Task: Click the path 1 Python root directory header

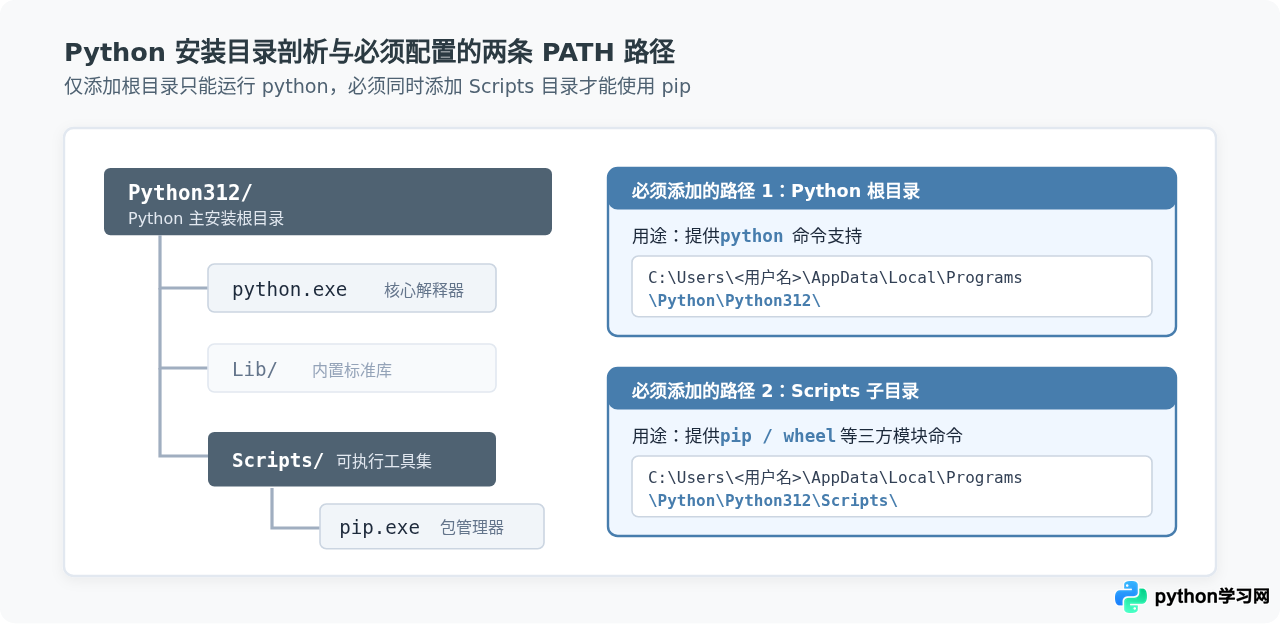Action: [892, 189]
